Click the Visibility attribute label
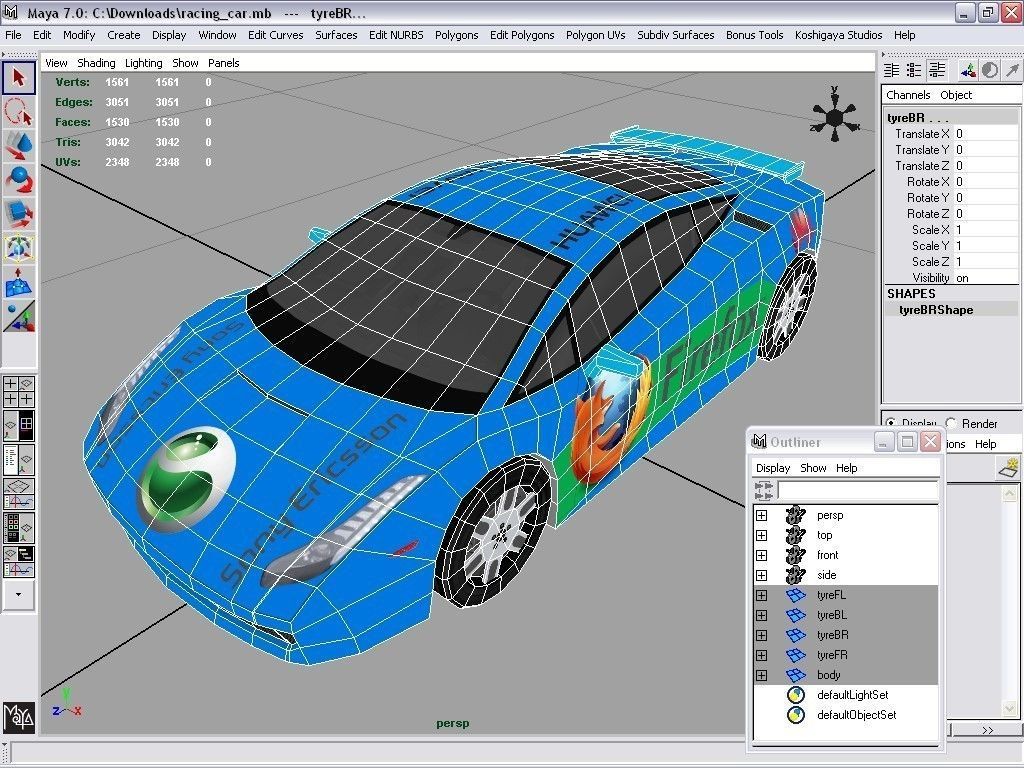Image resolution: width=1024 pixels, height=768 pixels. [x=931, y=278]
